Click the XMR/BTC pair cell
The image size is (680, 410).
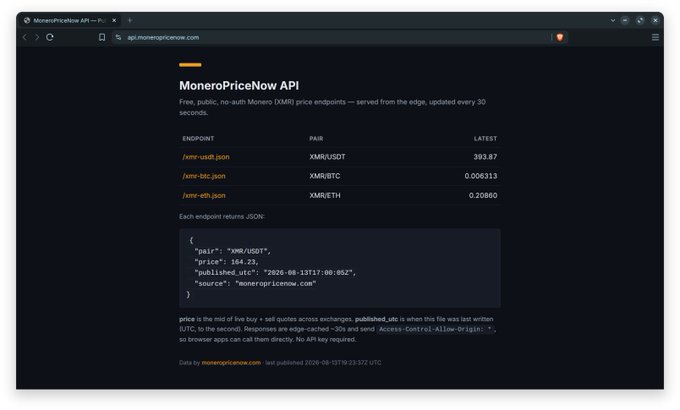325,176
